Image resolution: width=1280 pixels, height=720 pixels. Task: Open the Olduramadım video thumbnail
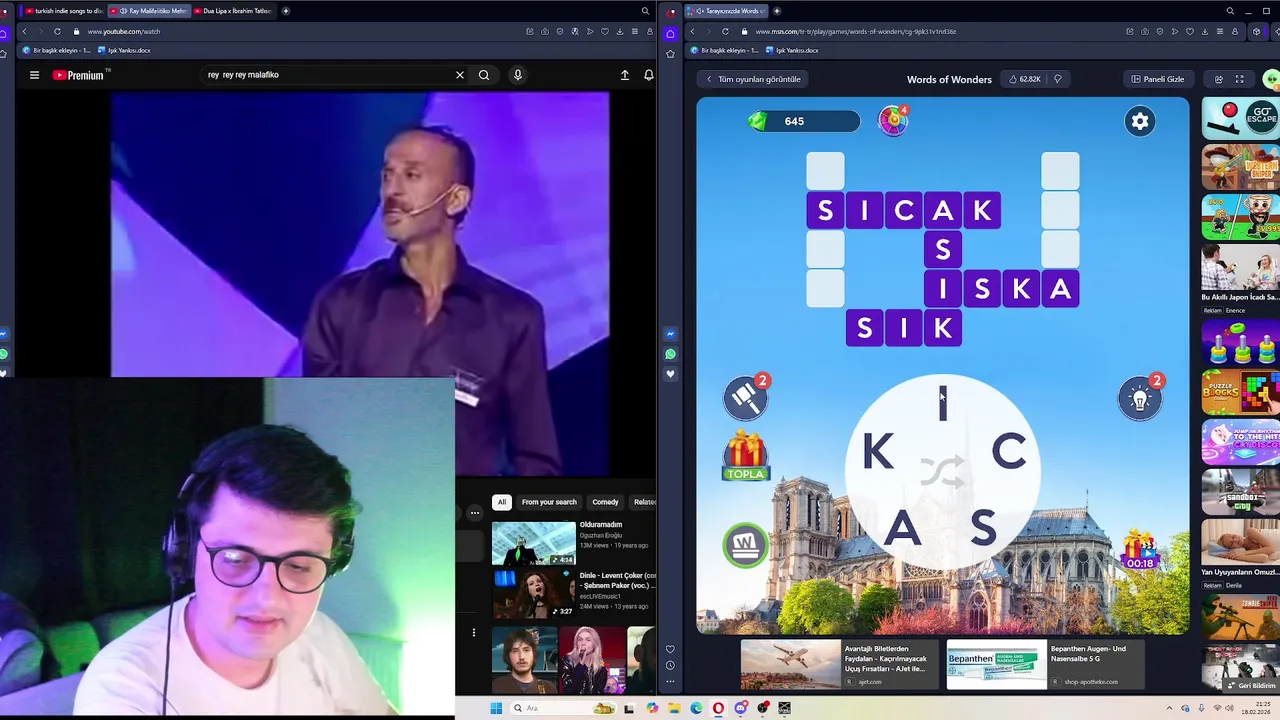(x=533, y=543)
